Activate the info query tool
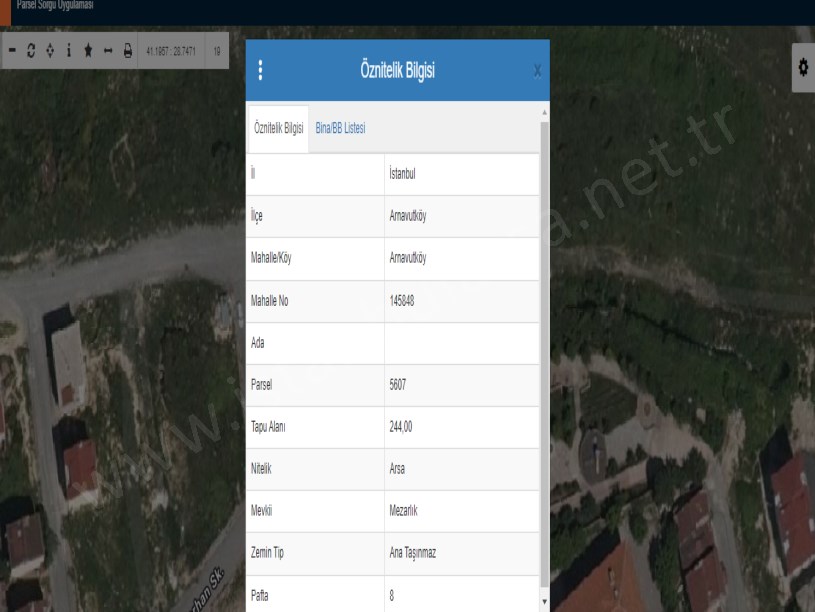 point(70,50)
